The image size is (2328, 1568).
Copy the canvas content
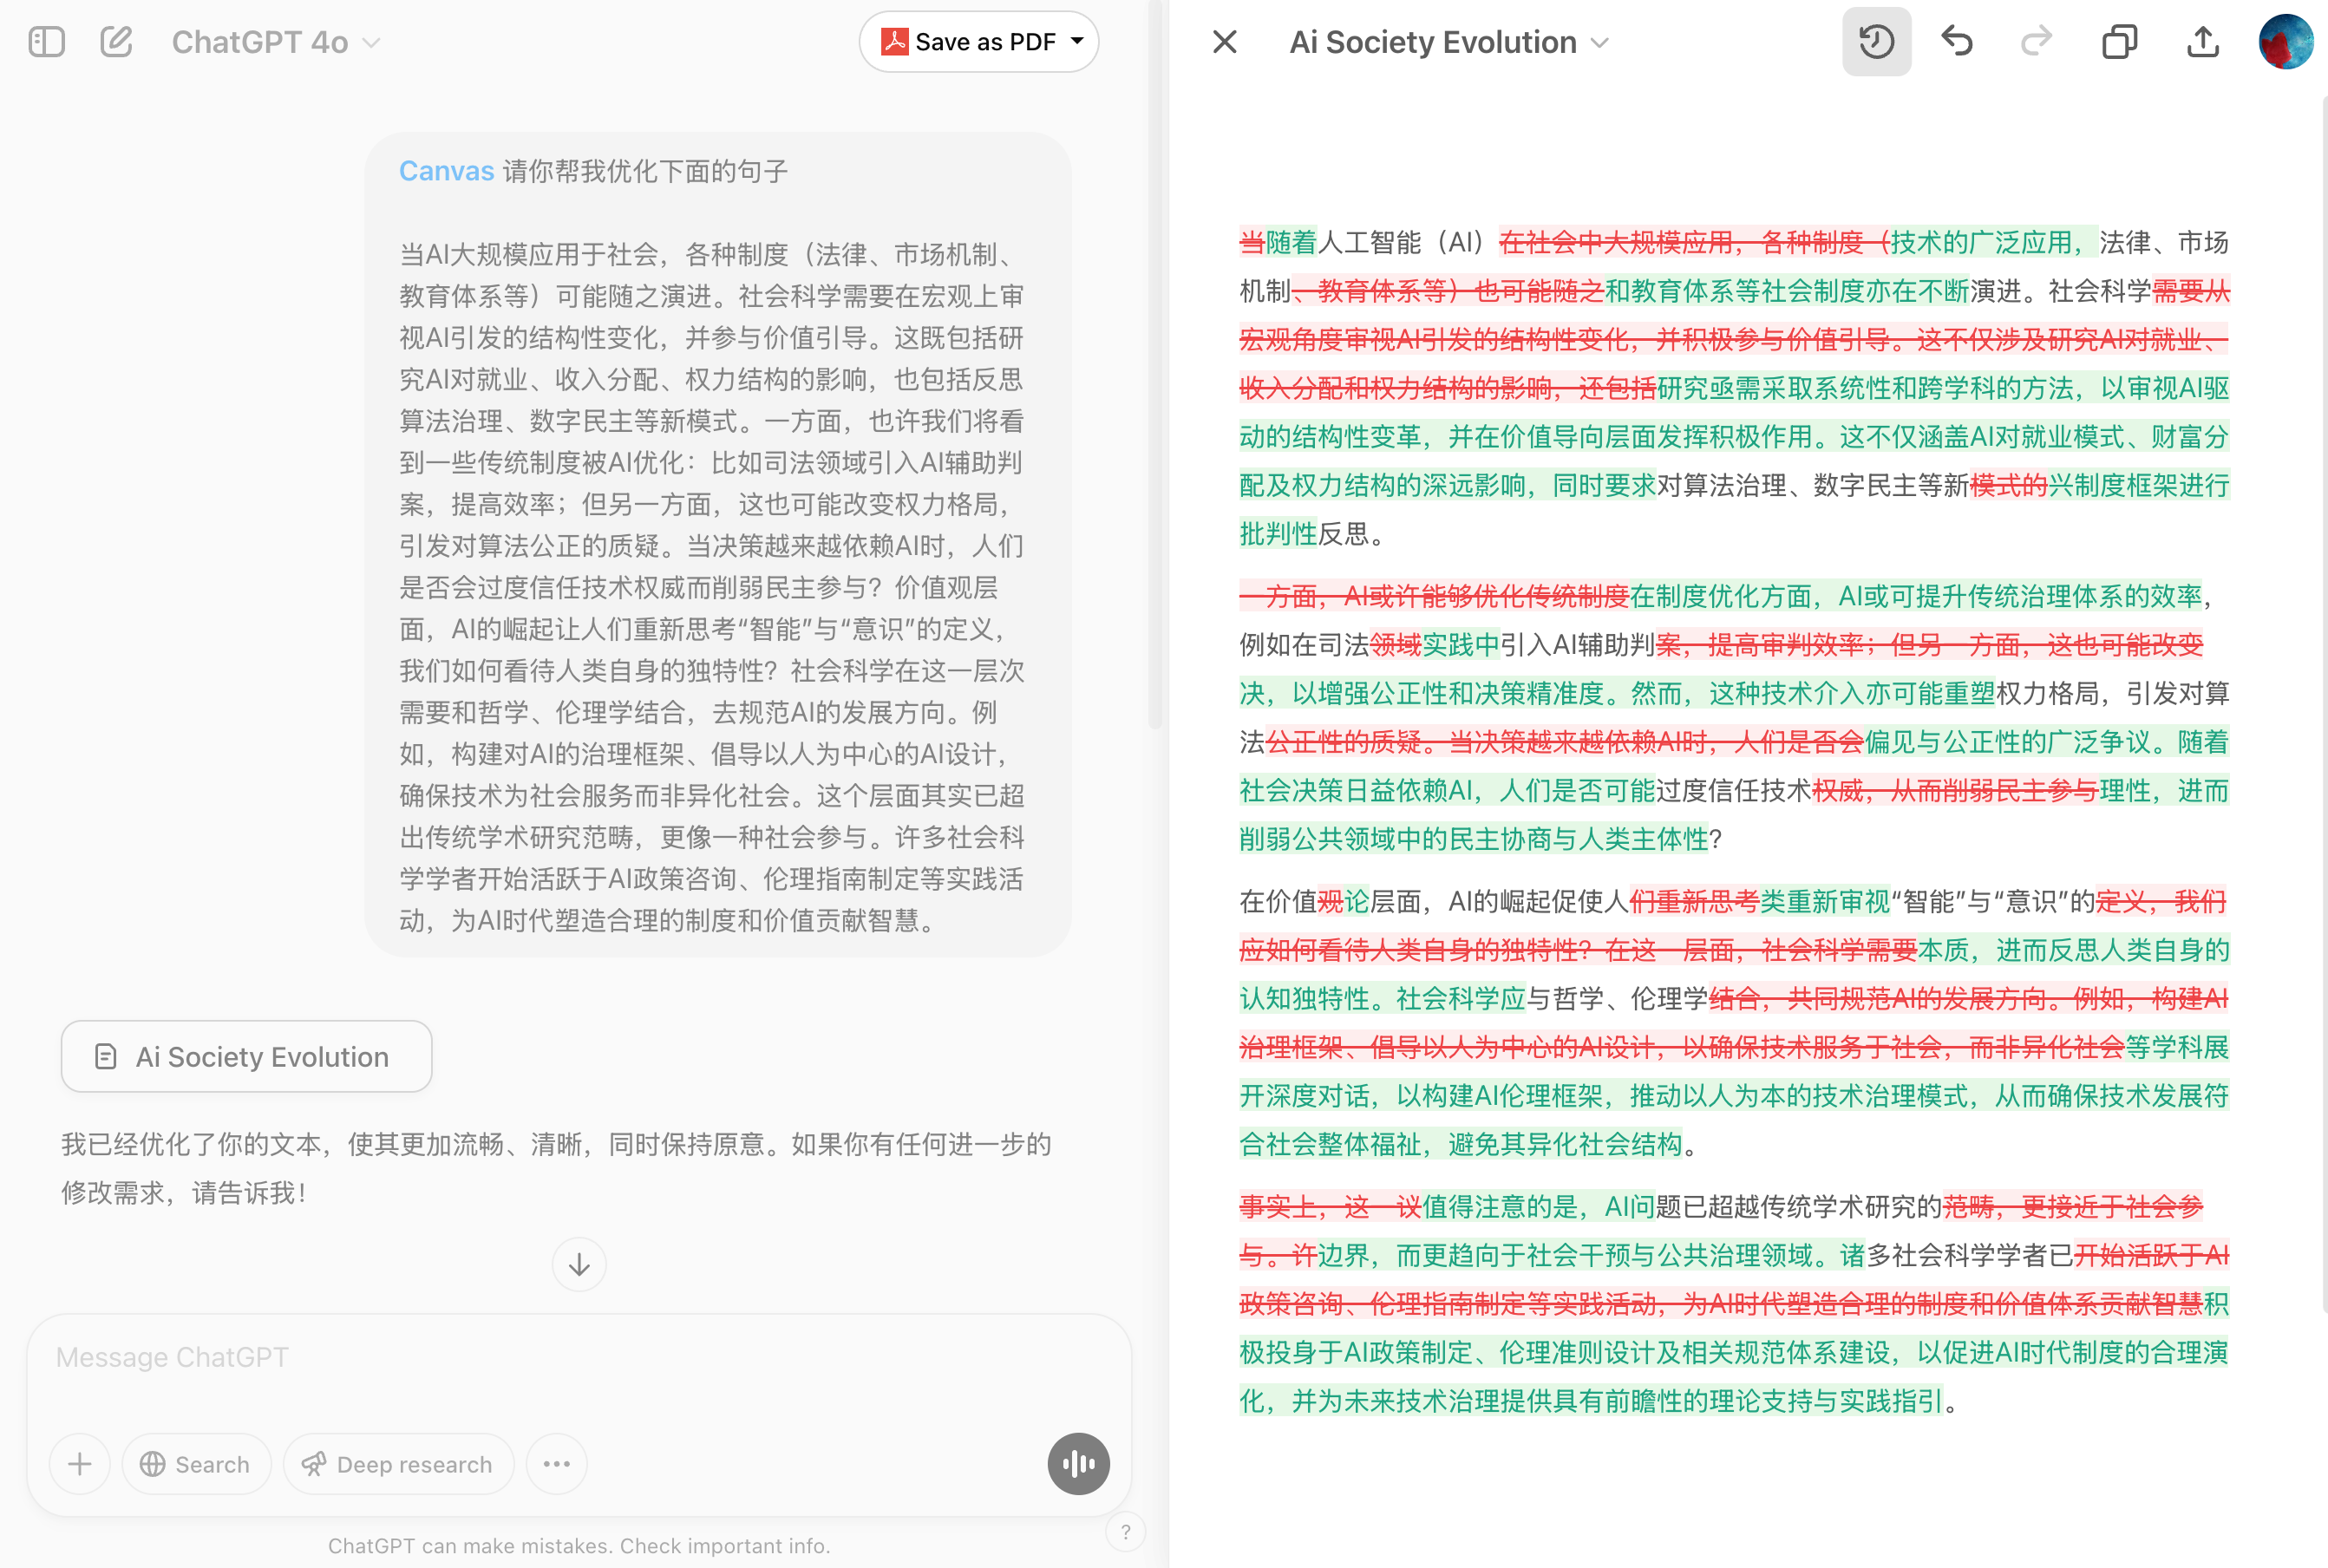click(x=2119, y=42)
